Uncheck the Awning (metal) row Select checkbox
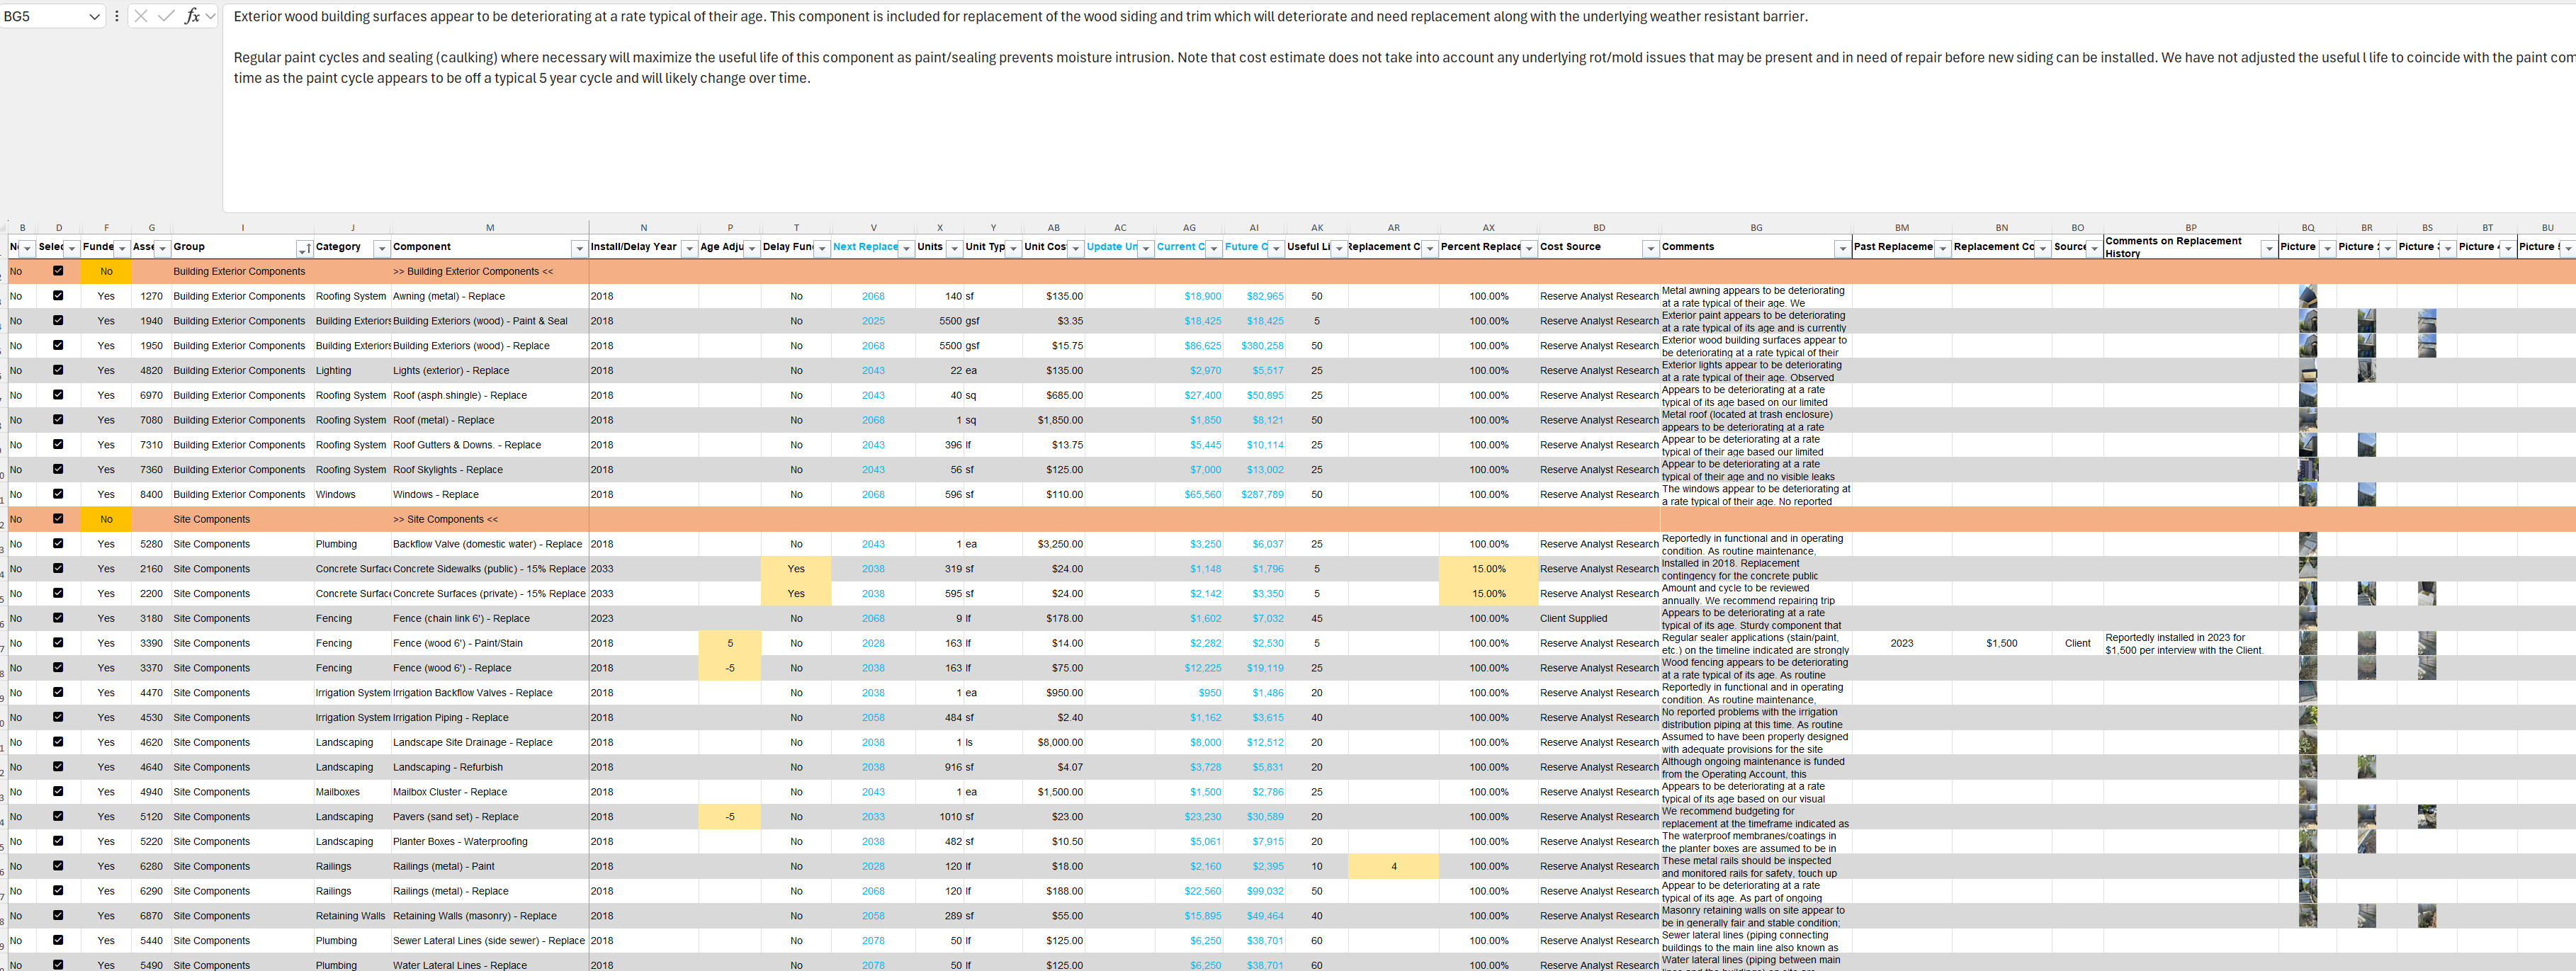Viewport: 2576px width, 971px height. click(58, 296)
